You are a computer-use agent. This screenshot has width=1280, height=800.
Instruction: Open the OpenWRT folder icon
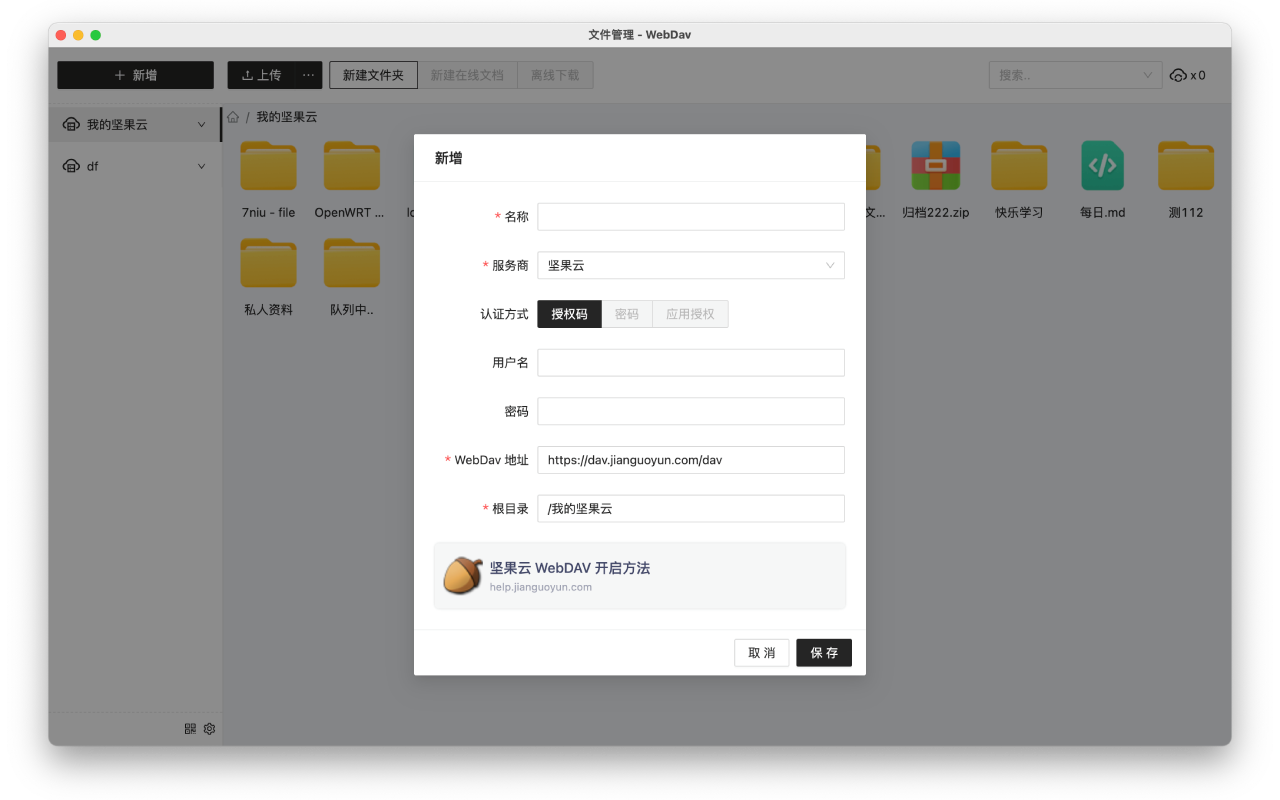(351, 166)
